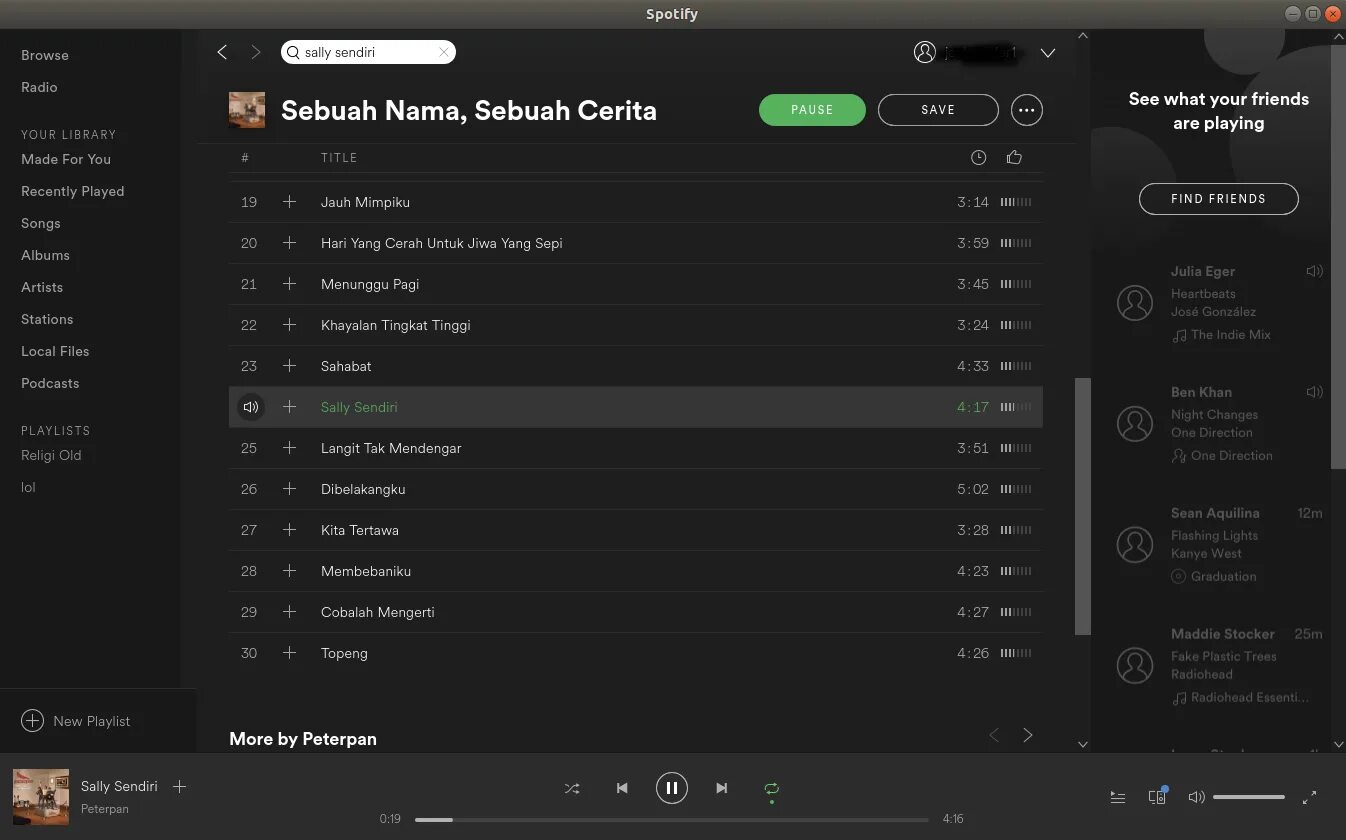Add Sally Sendiri row's plus icon
The image size is (1346, 840).
click(289, 407)
